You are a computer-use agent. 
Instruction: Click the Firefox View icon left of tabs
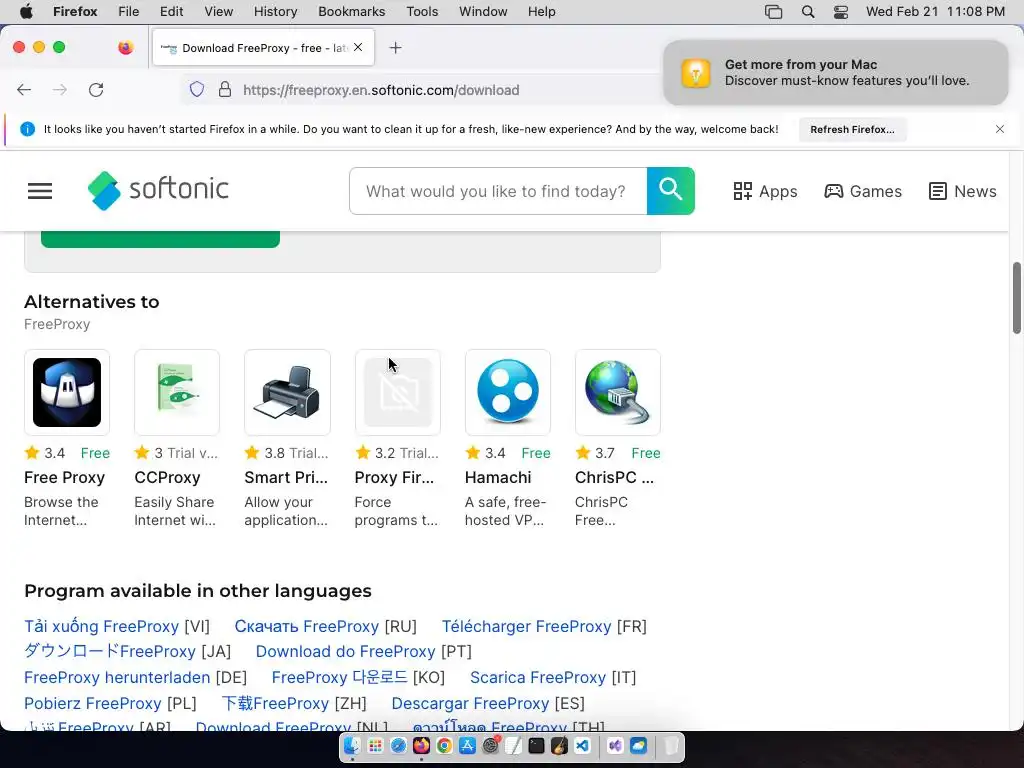point(125,47)
